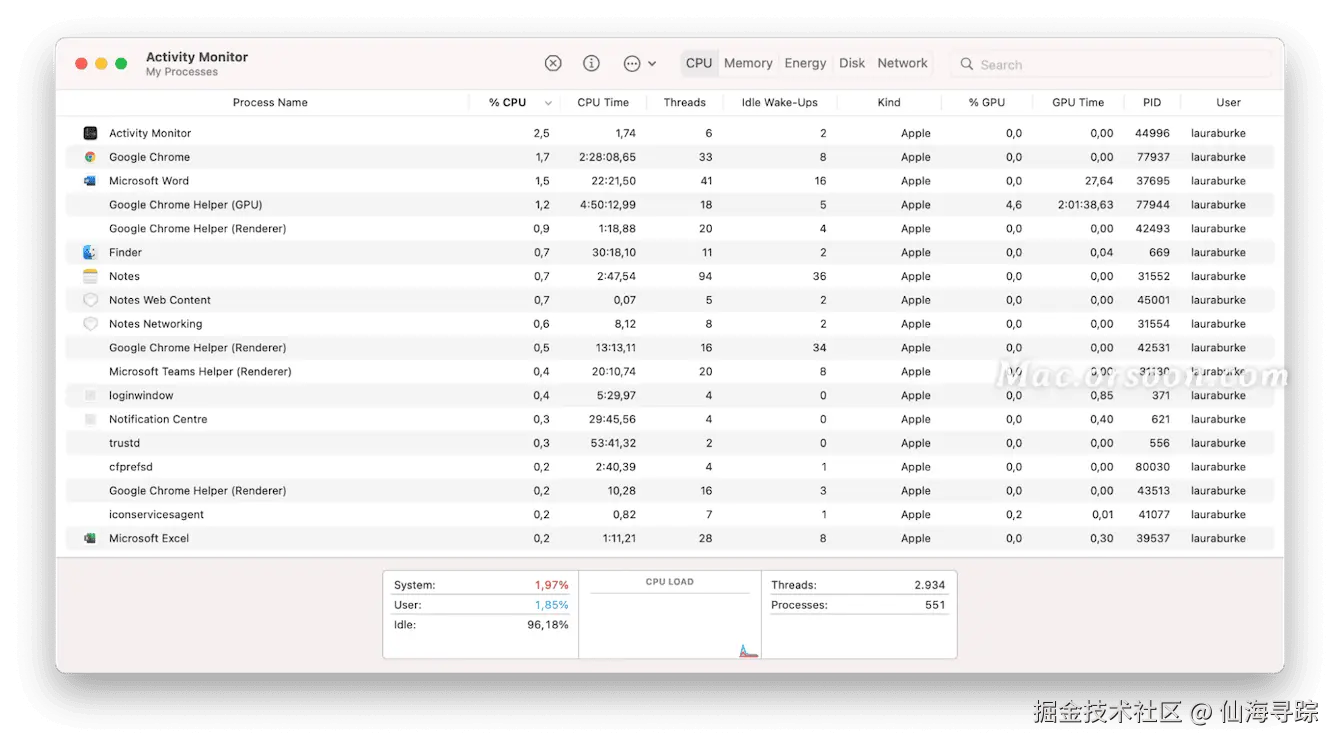Click the Idle percentage 96,18%
The image size is (1340, 747).
point(548,625)
